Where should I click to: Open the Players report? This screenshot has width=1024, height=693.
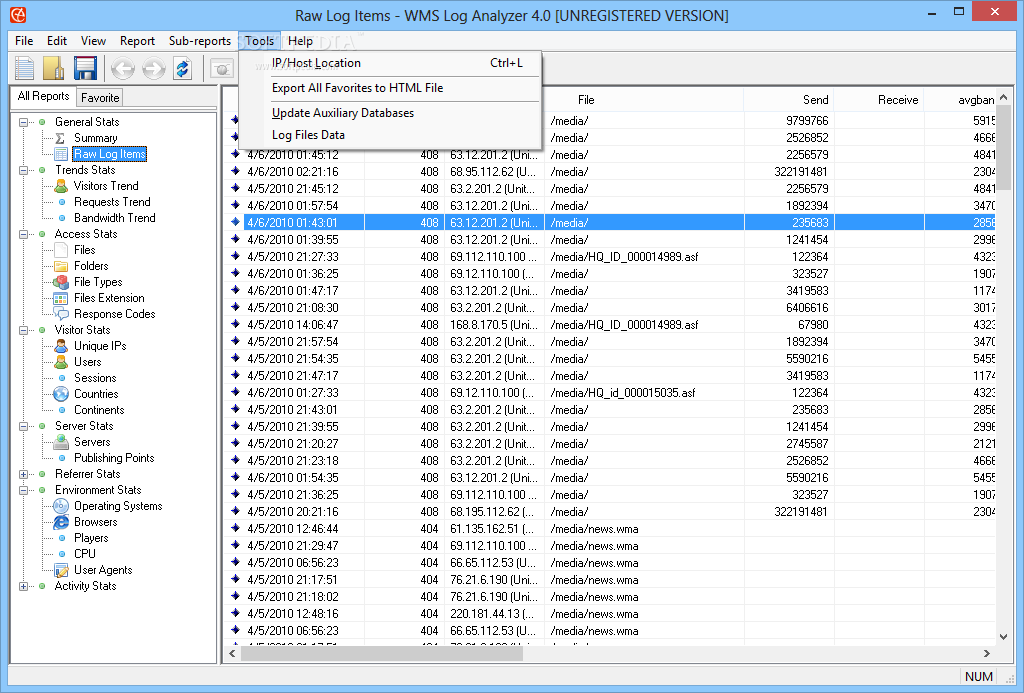[x=91, y=538]
